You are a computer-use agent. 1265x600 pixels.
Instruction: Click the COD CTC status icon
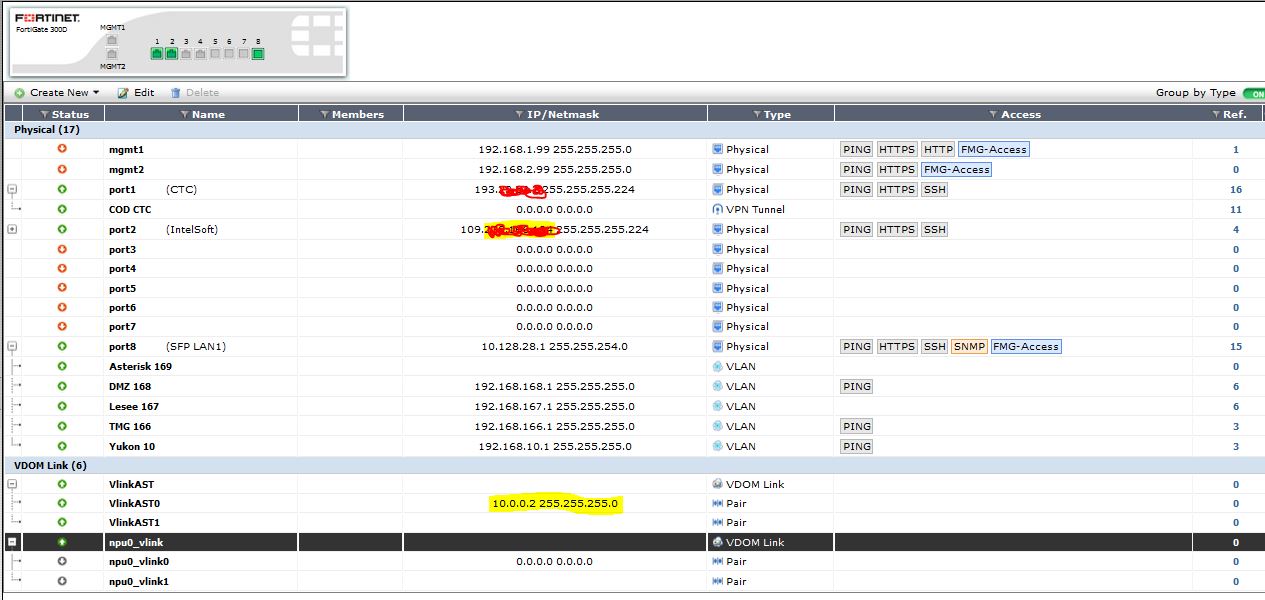[62, 209]
